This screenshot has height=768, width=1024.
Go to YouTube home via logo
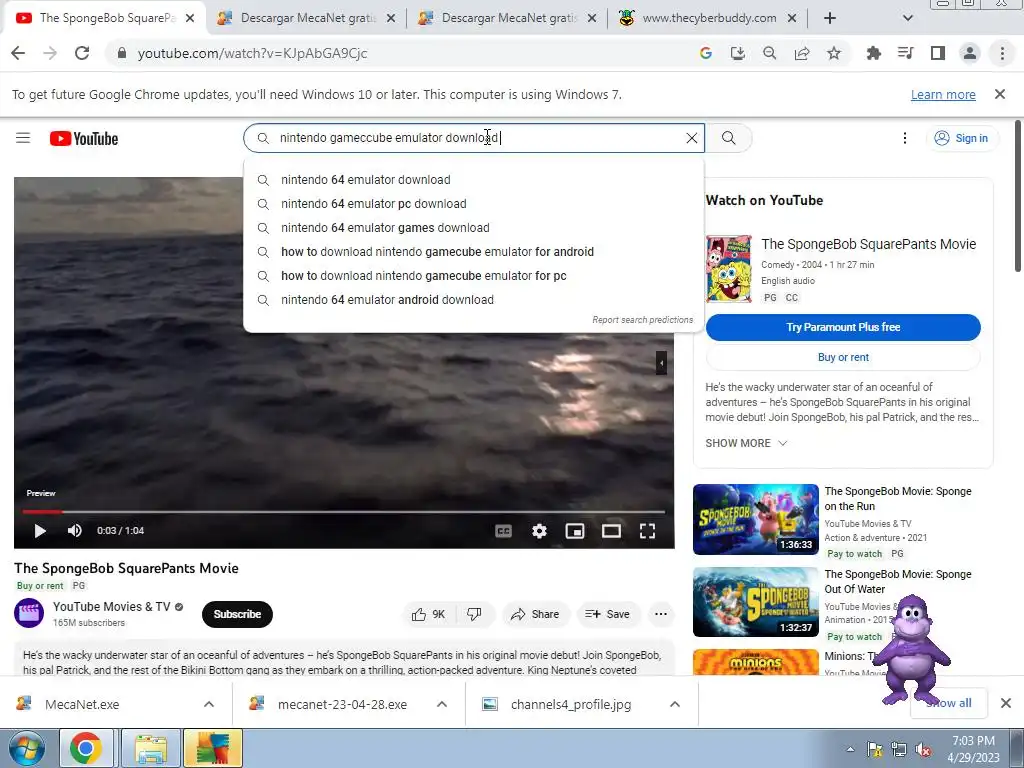pyautogui.click(x=84, y=138)
